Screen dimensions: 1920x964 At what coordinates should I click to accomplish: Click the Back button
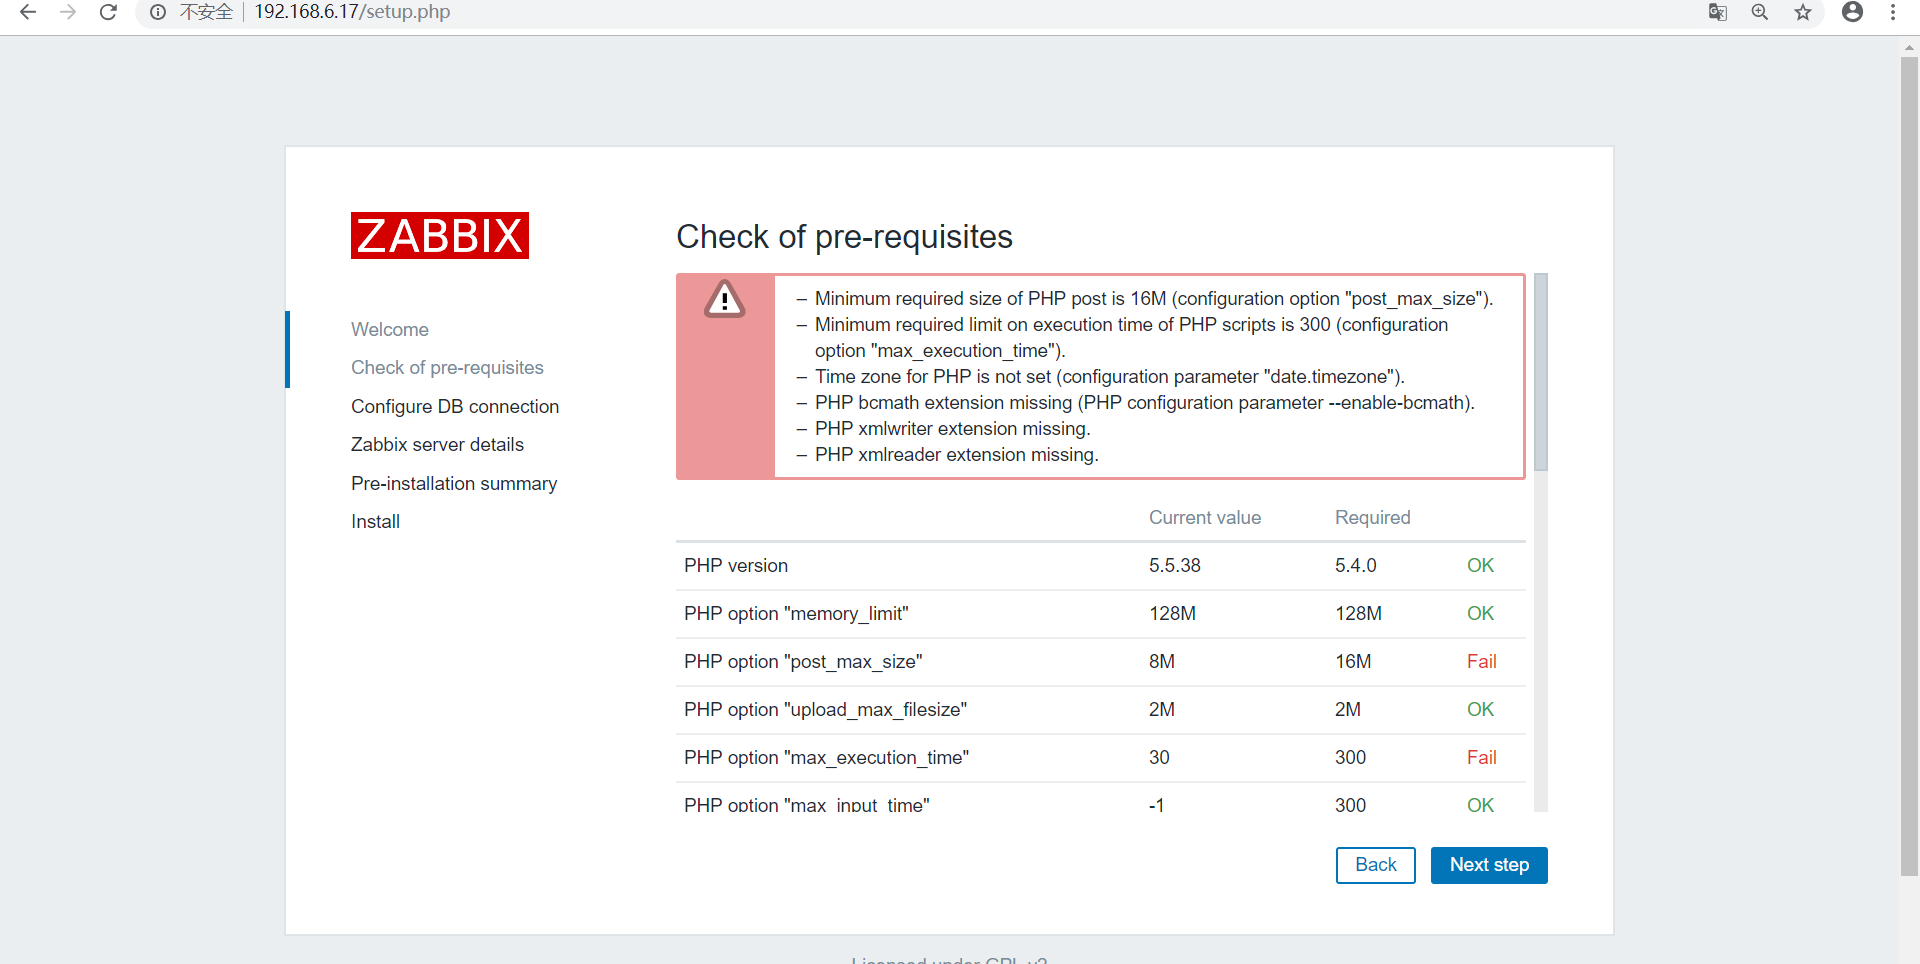coord(1376,865)
